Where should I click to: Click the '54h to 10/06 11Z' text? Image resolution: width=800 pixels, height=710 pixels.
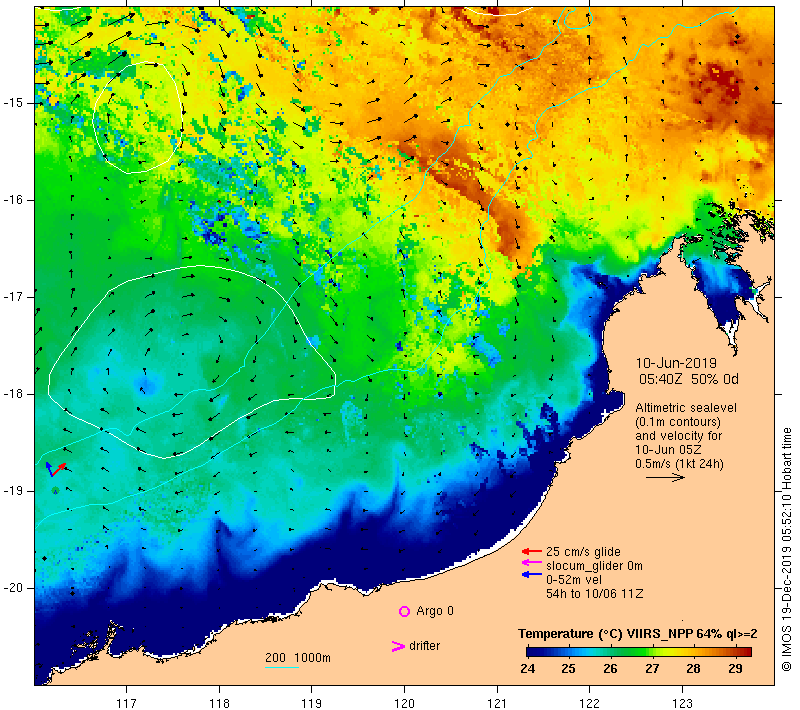pyautogui.click(x=594, y=594)
